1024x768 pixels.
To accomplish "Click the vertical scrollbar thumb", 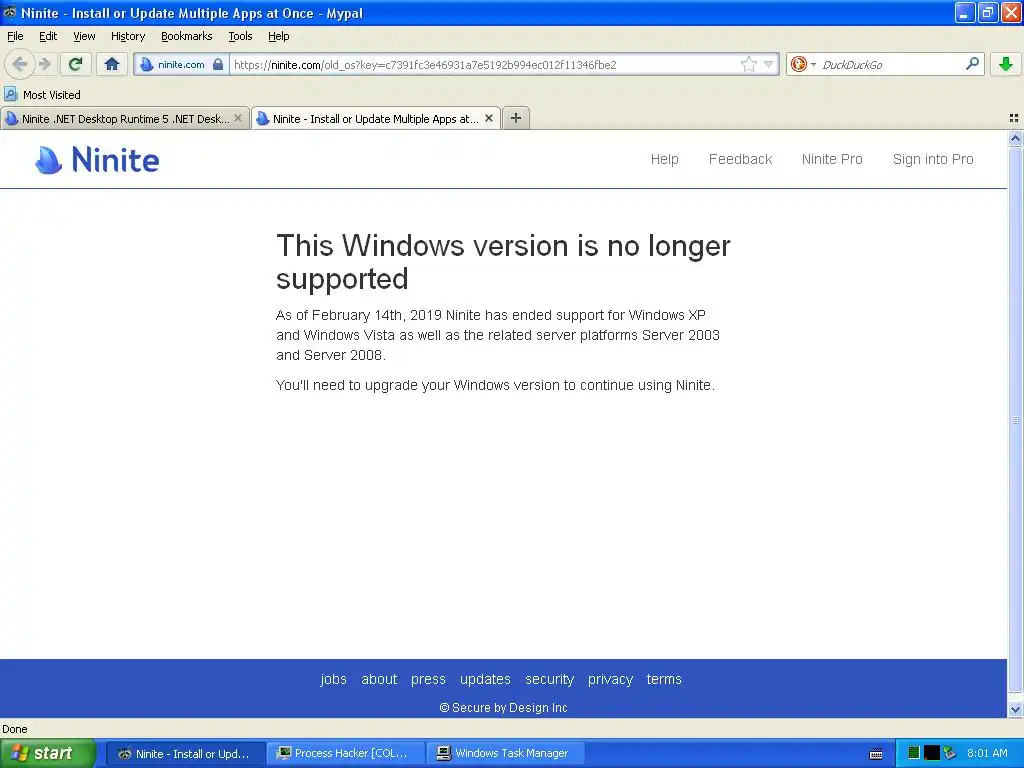I will pyautogui.click(x=1015, y=419).
